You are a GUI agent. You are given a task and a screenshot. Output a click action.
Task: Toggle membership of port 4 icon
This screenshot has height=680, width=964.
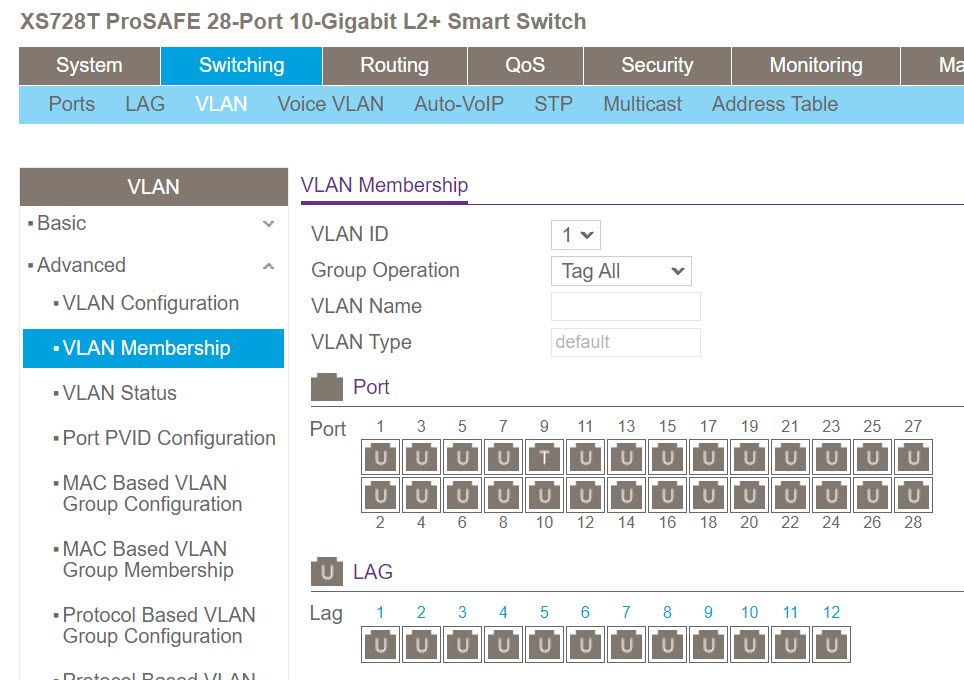click(x=421, y=495)
